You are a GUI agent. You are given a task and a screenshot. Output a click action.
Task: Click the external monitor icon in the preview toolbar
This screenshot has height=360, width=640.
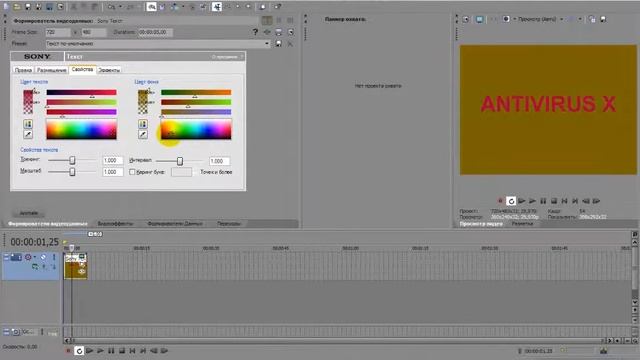(x=479, y=19)
